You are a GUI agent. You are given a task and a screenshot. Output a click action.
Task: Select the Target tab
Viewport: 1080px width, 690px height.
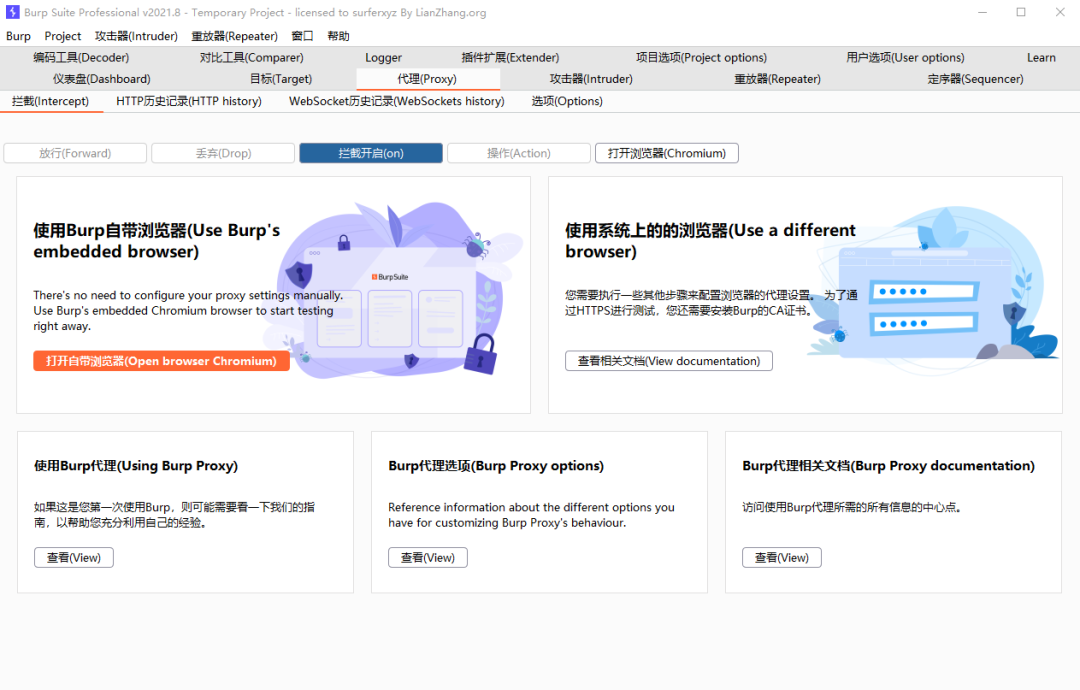(x=281, y=79)
